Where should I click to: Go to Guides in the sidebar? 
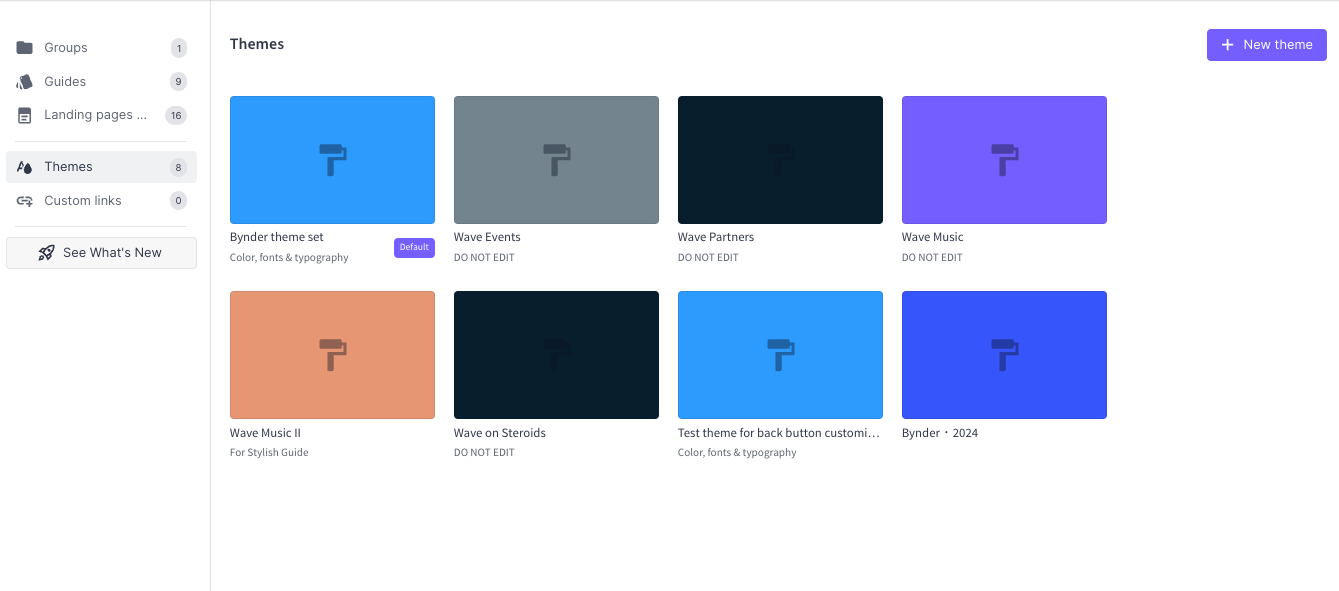click(x=101, y=82)
